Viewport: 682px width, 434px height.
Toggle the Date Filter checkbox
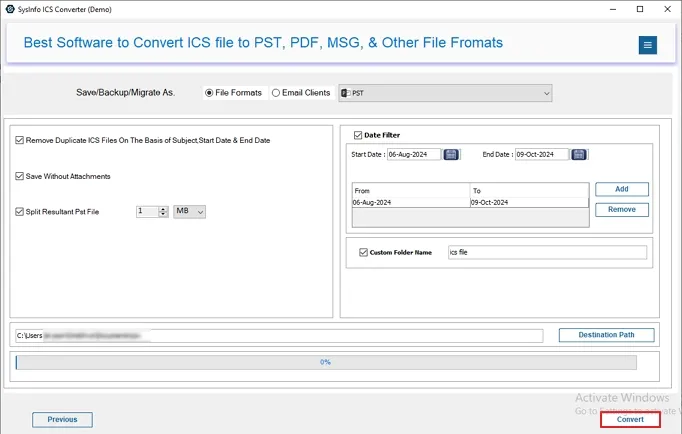pyautogui.click(x=358, y=135)
